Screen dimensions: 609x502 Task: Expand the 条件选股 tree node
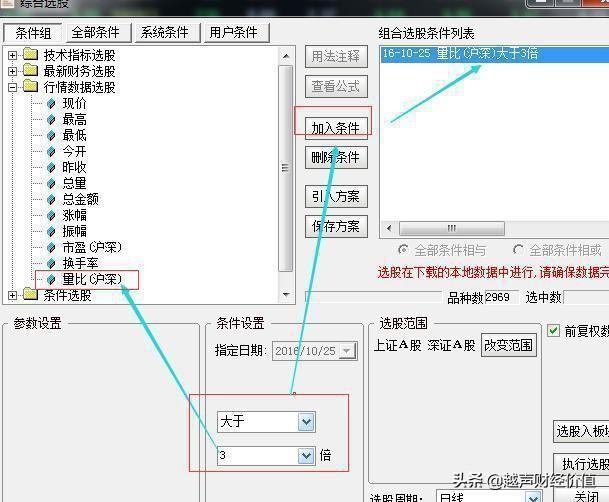tap(12, 295)
